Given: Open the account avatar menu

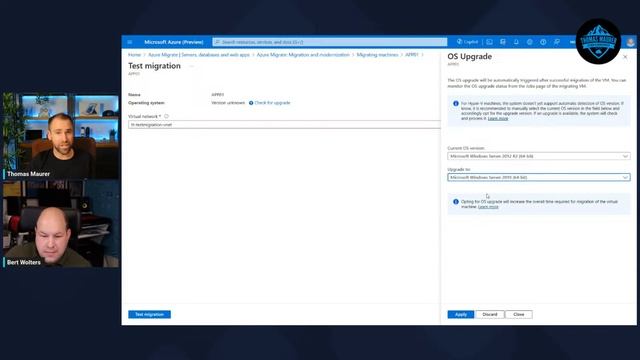Looking at the screenshot, I should click(x=630, y=42).
